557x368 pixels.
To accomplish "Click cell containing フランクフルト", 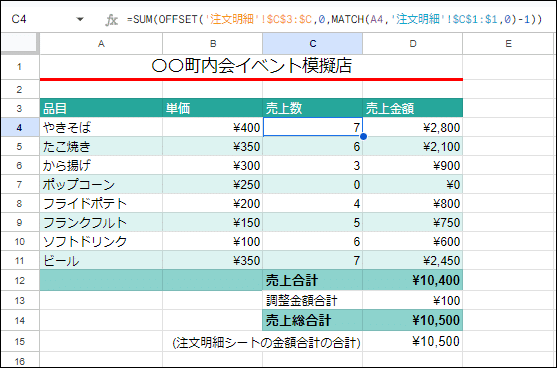I will [x=101, y=222].
